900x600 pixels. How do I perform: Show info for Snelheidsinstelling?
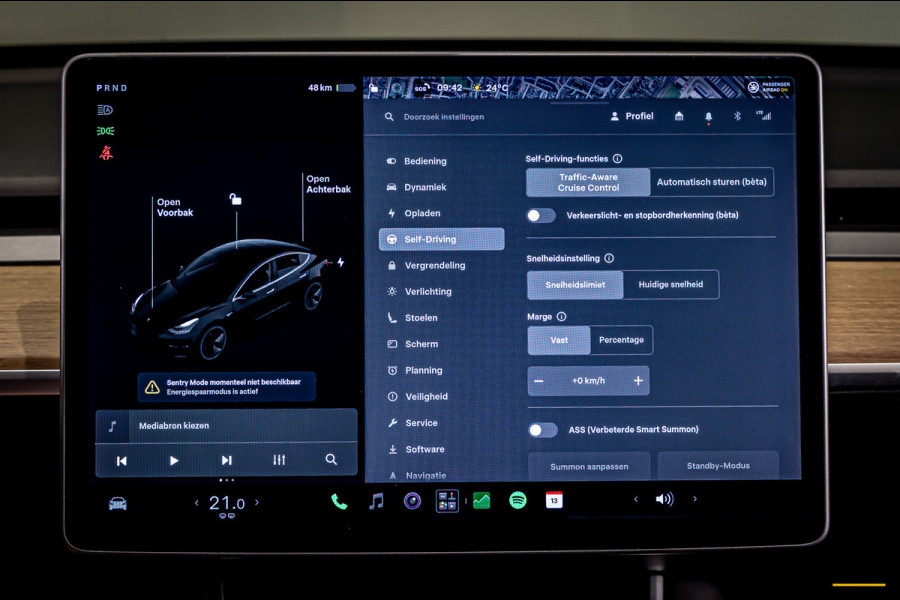(609, 258)
